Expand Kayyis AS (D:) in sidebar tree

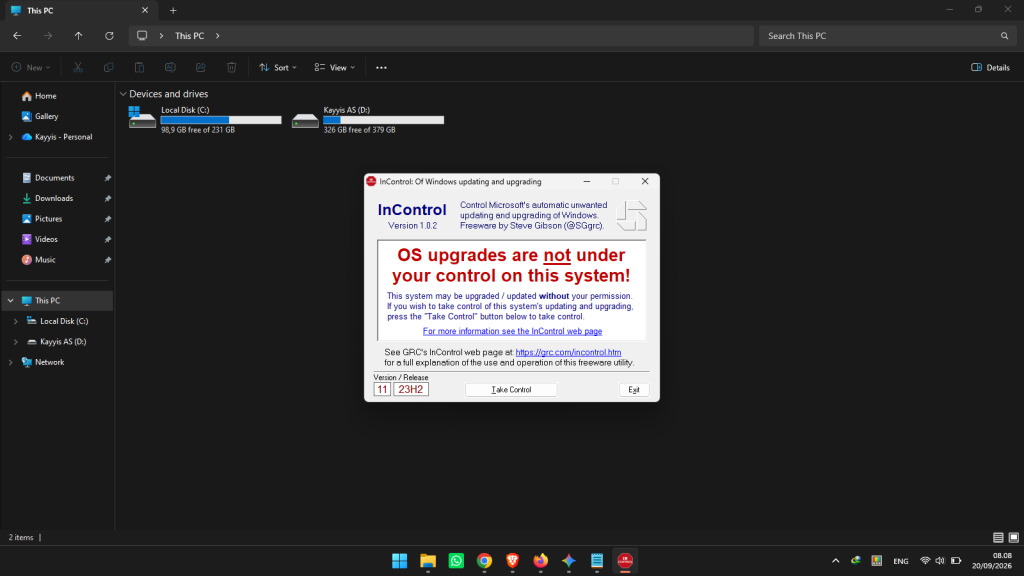[16, 342]
